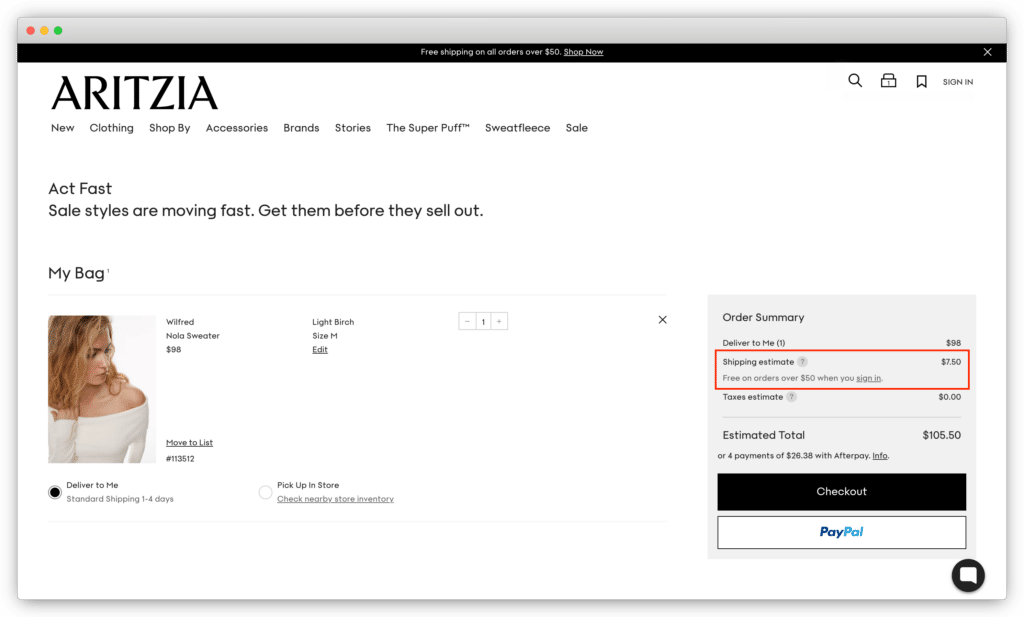The width and height of the screenshot is (1024, 617).
Task: Select the Deliver to Me option
Action: (55, 491)
